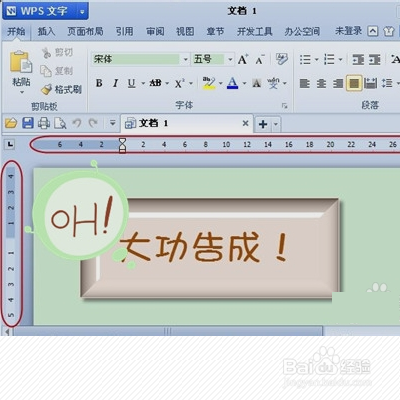Switch to the 开发工具 tab
This screenshot has height=400, width=400.
255,32
